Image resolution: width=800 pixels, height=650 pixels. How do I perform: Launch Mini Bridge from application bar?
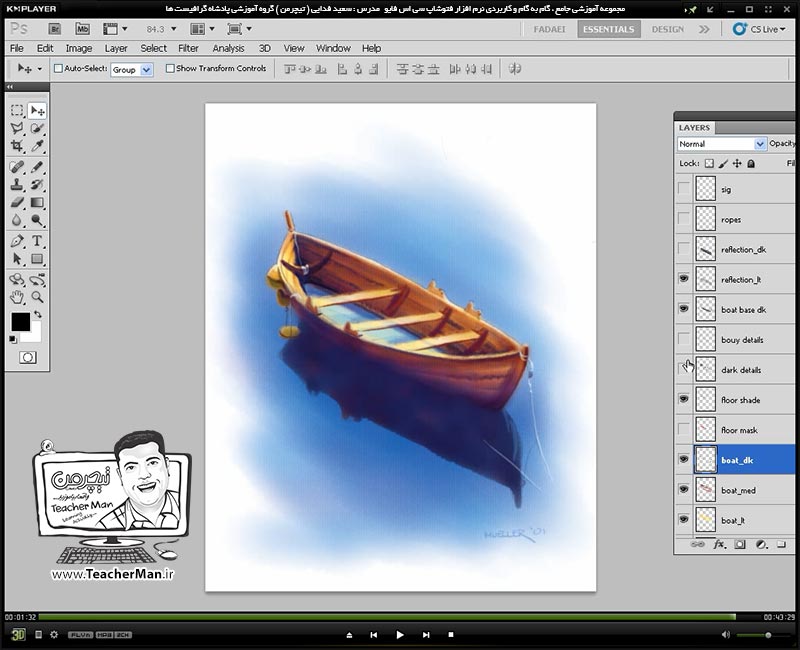pyautogui.click(x=82, y=29)
